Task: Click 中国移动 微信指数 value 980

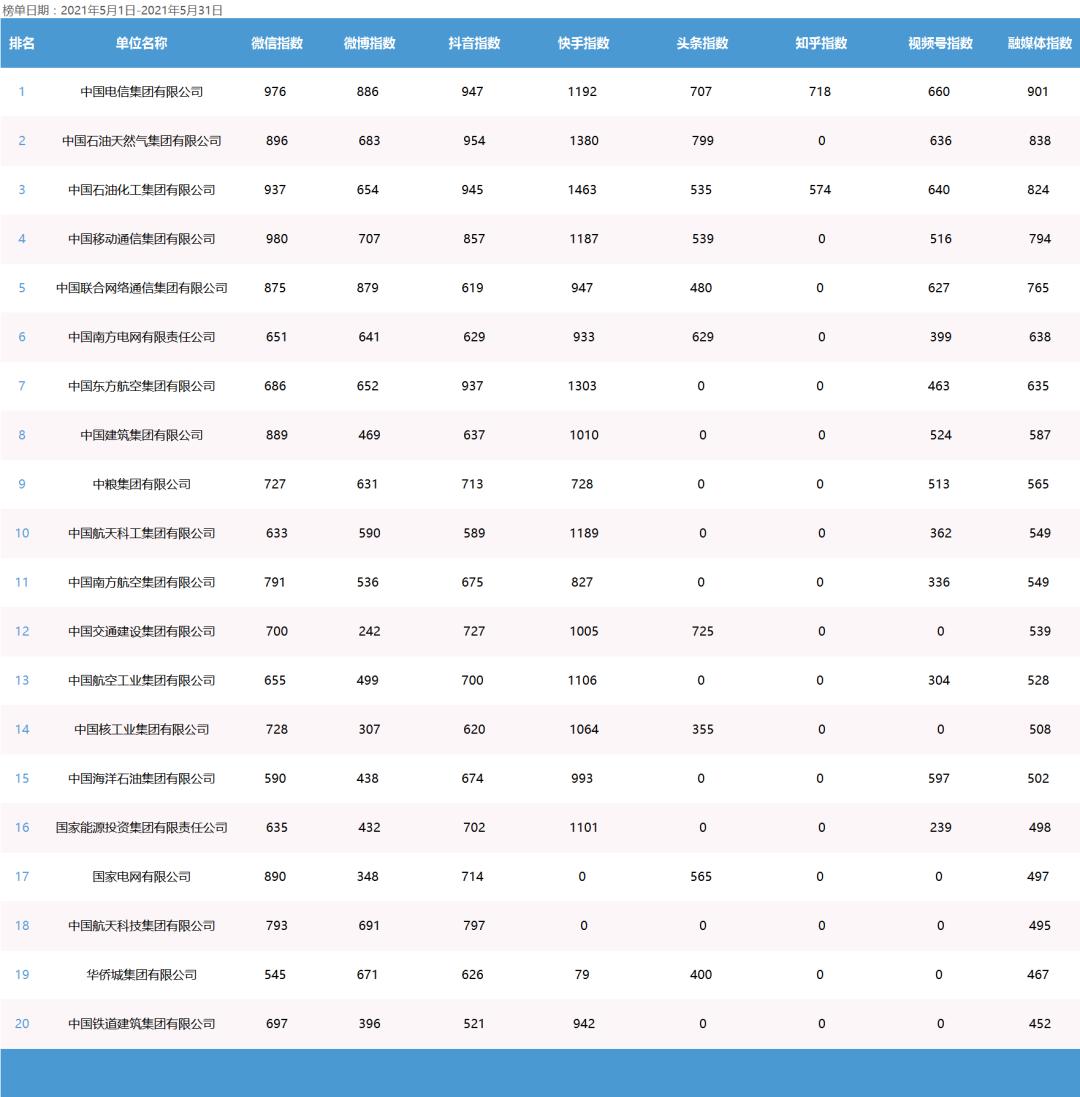Action: tap(277, 239)
